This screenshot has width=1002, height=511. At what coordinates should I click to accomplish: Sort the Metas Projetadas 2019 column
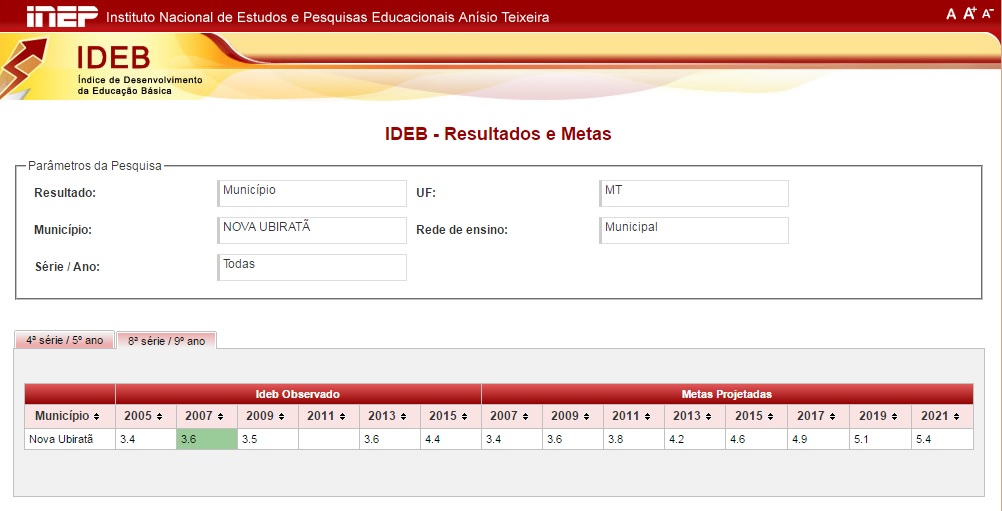point(894,417)
